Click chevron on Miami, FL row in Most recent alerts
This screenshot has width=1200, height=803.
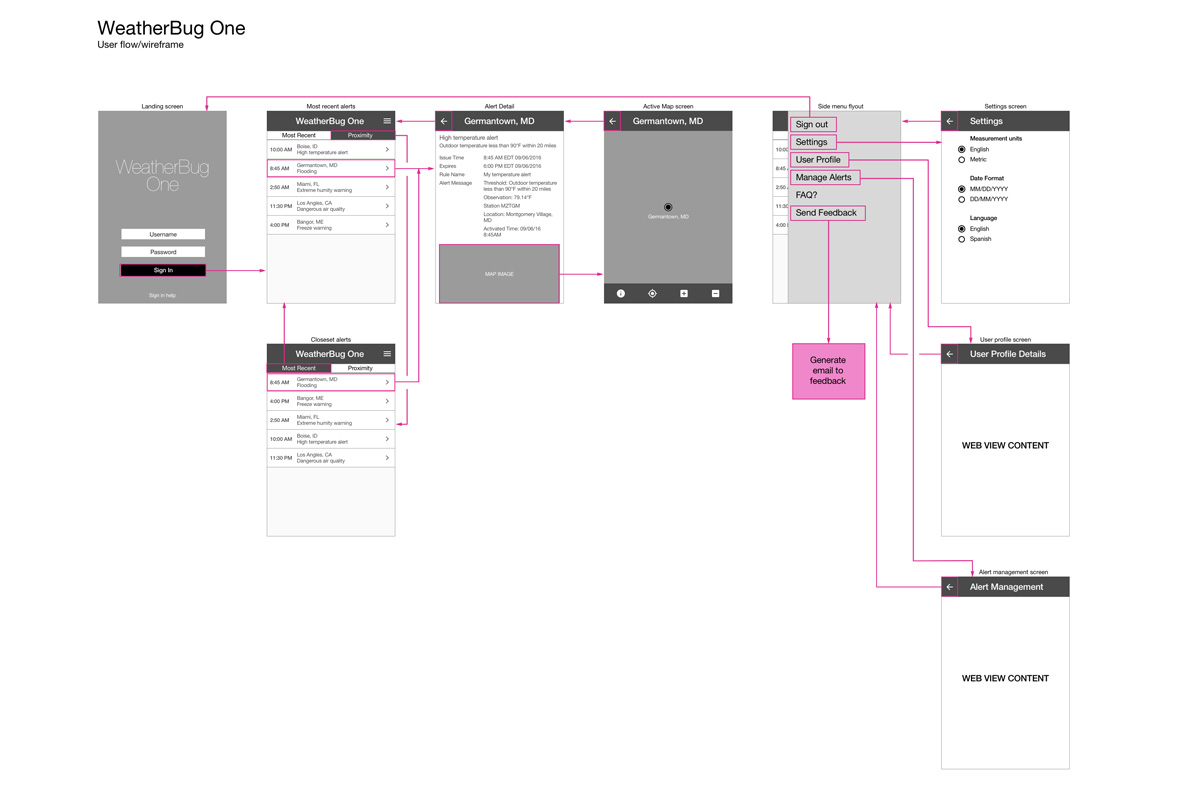(x=387, y=187)
